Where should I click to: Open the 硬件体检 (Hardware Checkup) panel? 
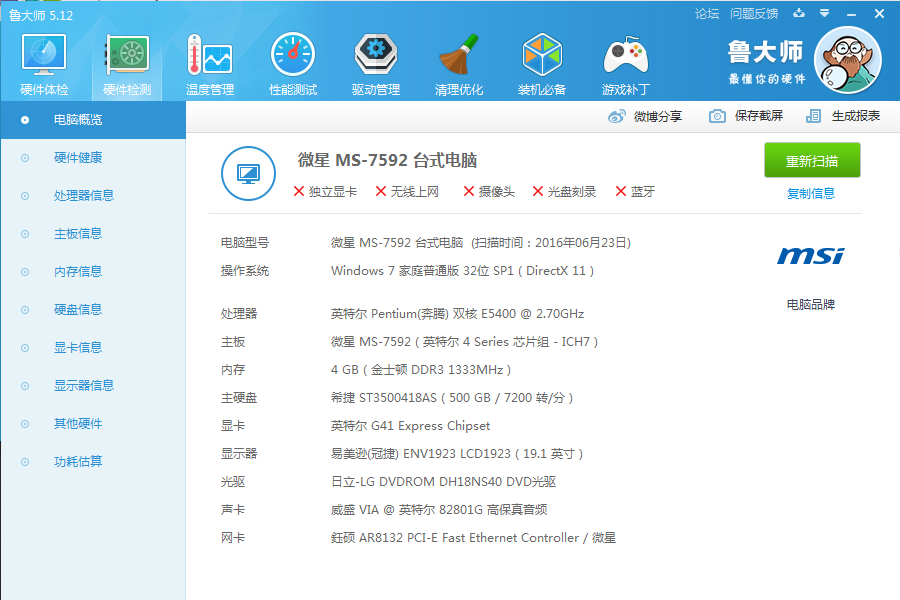[x=42, y=62]
